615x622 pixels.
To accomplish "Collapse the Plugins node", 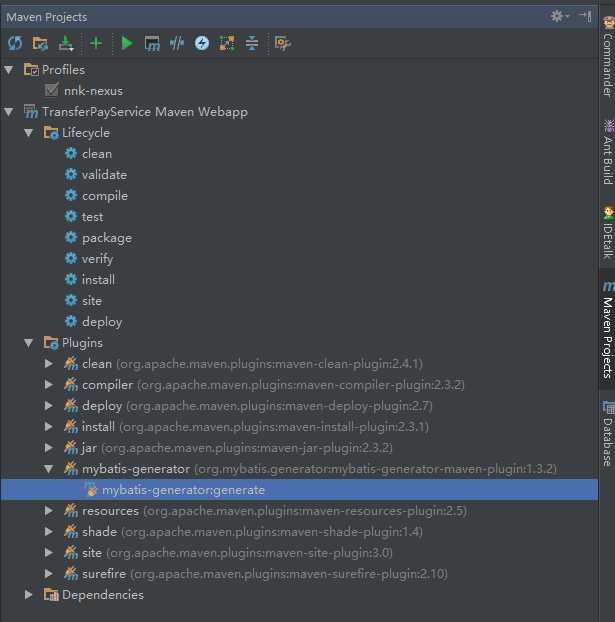I will tap(29, 343).
